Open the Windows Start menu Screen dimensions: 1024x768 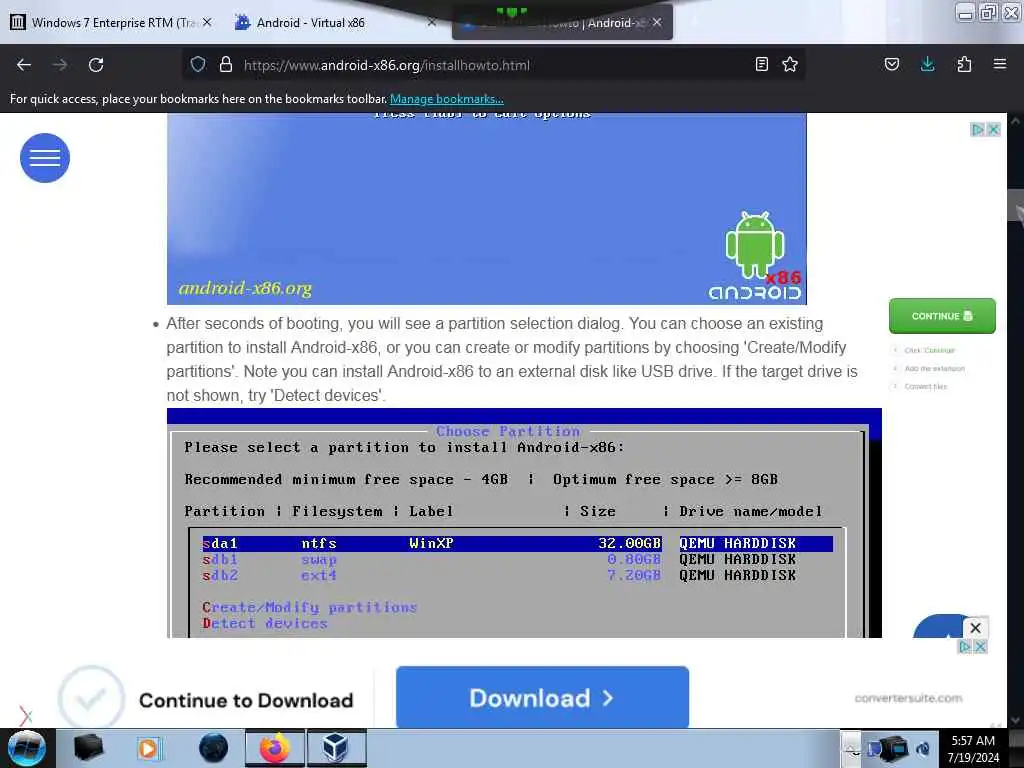click(x=27, y=748)
